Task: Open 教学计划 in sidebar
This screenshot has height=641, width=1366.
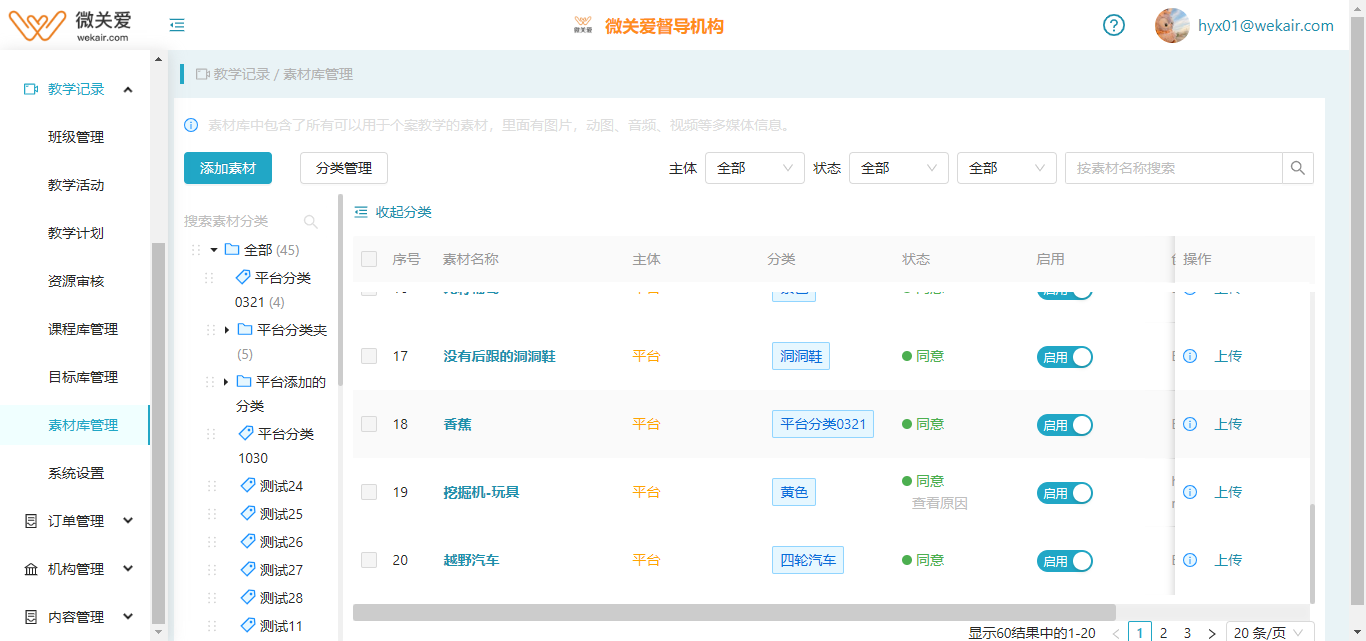Action: tap(76, 233)
